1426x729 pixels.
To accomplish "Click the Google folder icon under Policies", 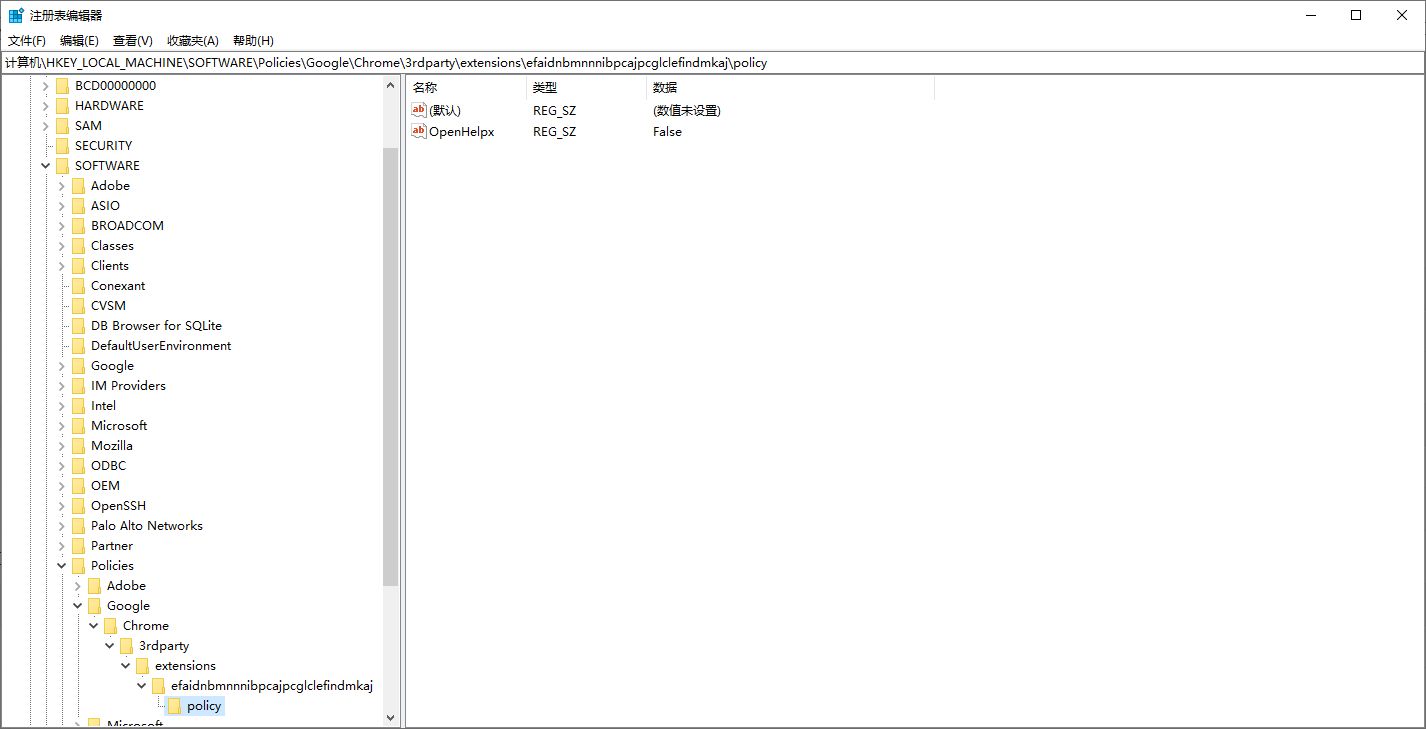I will (94, 605).
